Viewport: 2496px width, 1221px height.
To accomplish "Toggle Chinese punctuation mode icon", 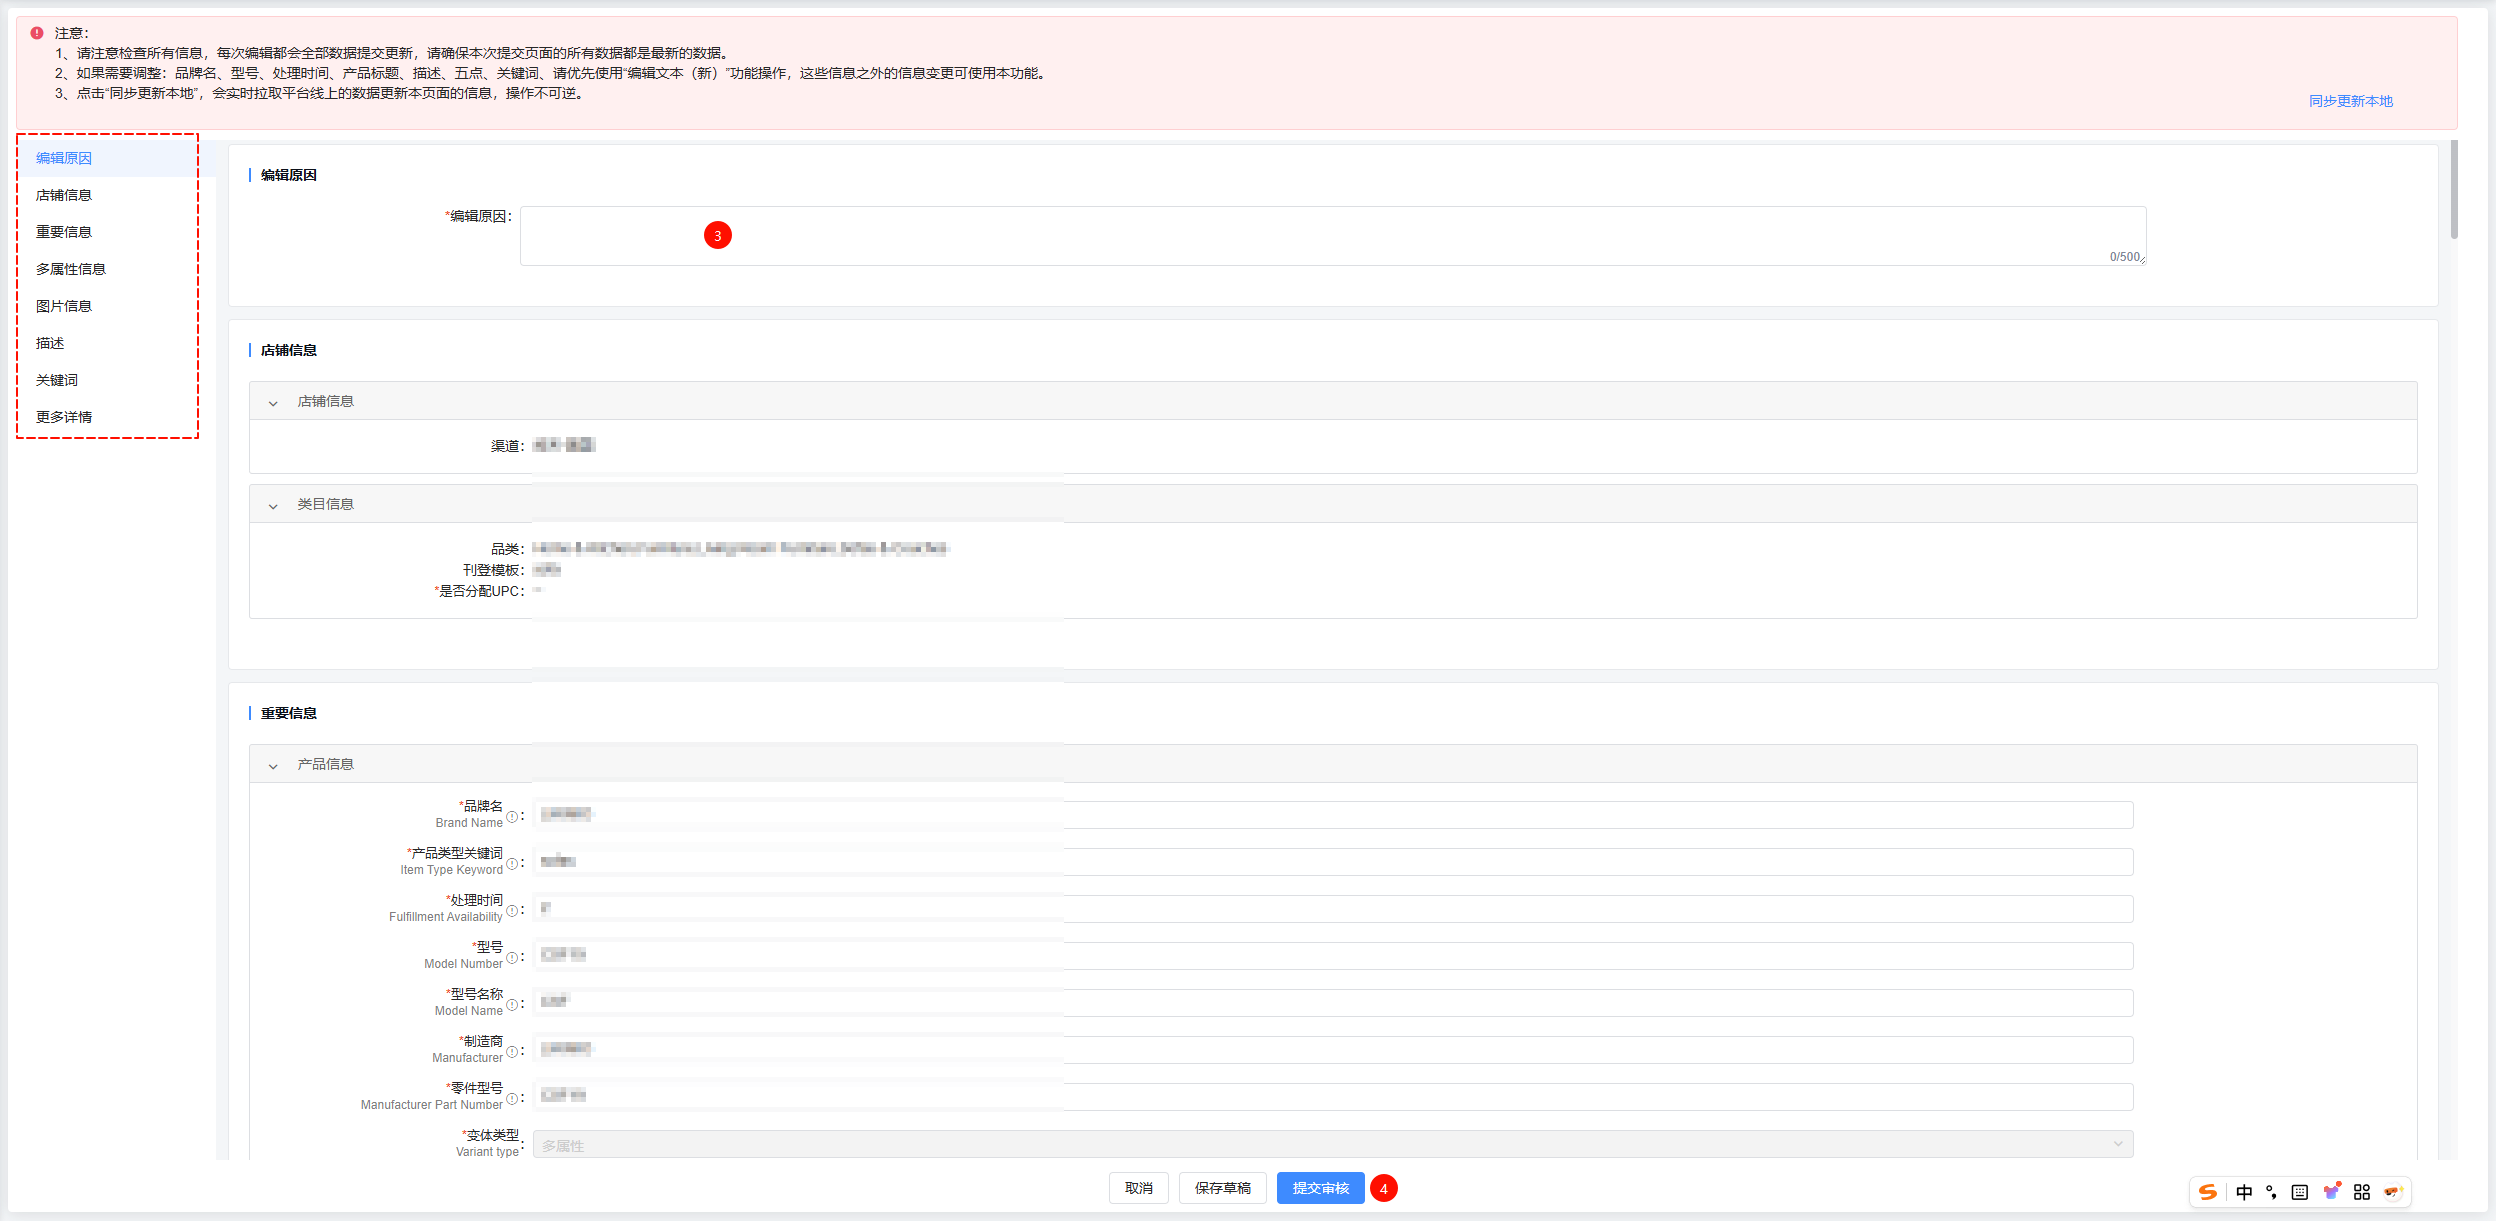I will (2271, 1192).
